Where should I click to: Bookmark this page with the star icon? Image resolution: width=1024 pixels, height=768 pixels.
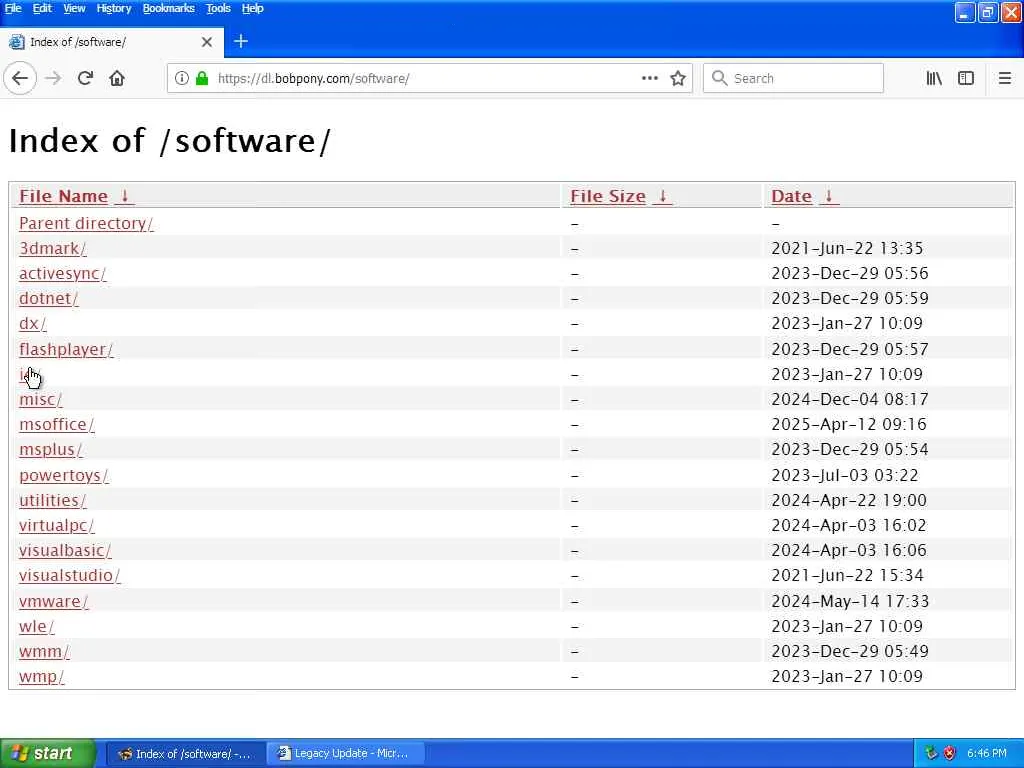click(678, 78)
